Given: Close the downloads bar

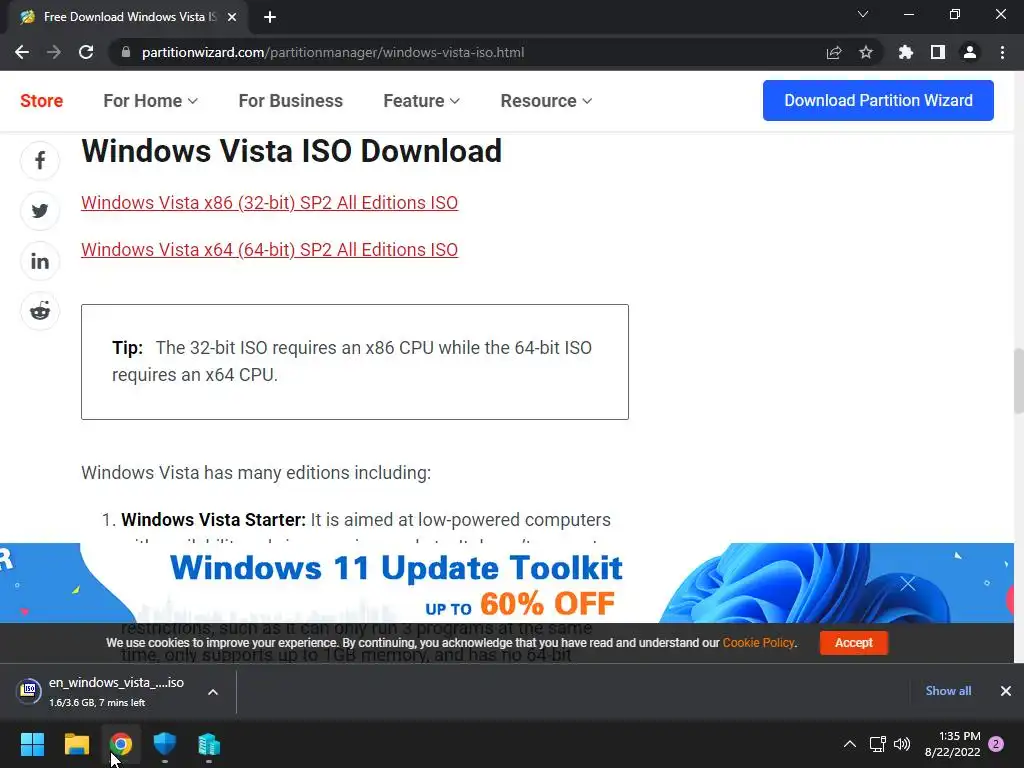Looking at the screenshot, I should tap(1006, 691).
